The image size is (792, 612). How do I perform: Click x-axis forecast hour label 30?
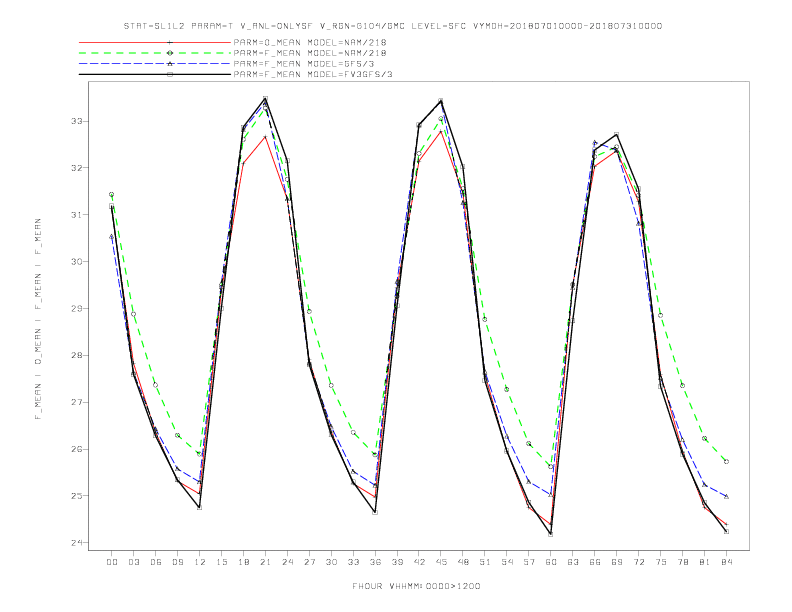(331, 562)
